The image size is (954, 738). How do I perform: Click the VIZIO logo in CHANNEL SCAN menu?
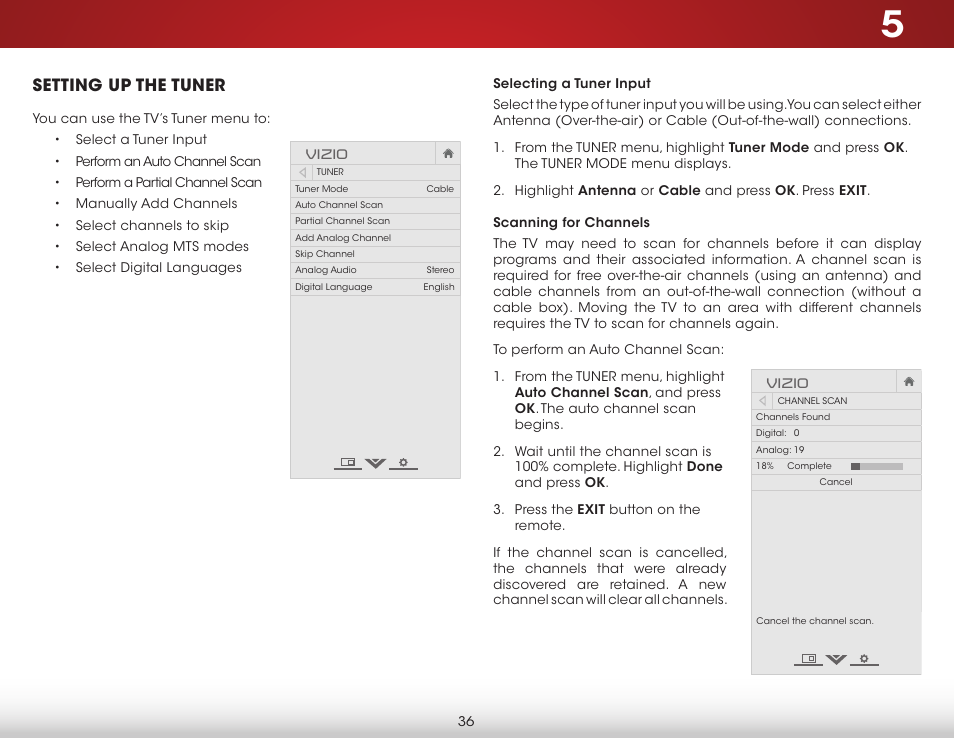(x=787, y=383)
